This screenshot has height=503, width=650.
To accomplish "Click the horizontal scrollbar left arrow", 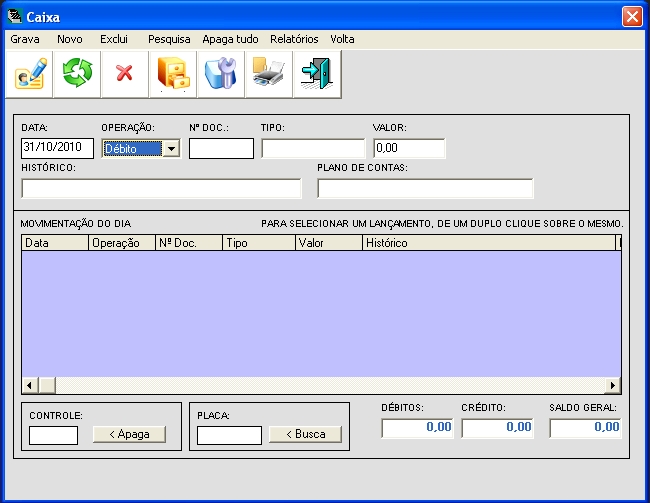I will point(30,385).
